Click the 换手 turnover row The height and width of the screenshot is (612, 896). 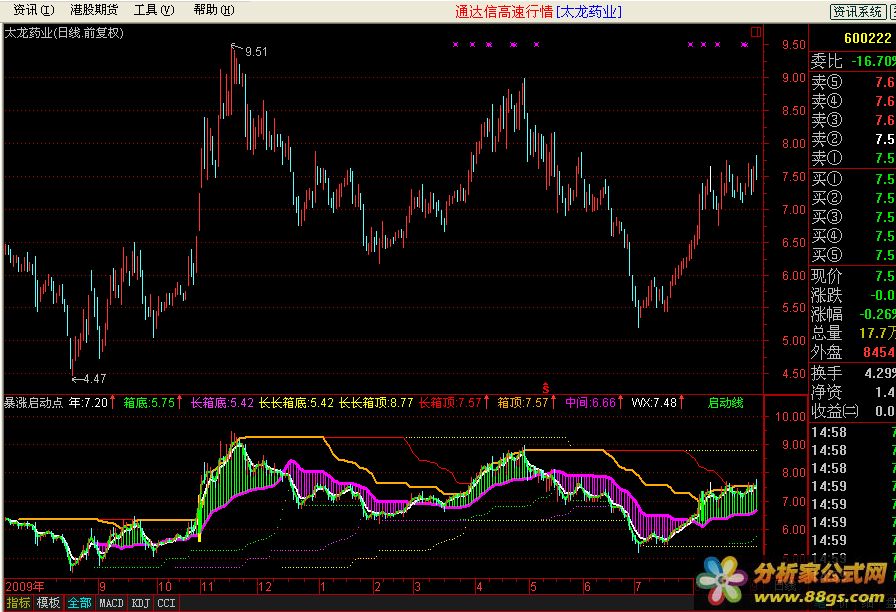[853, 373]
